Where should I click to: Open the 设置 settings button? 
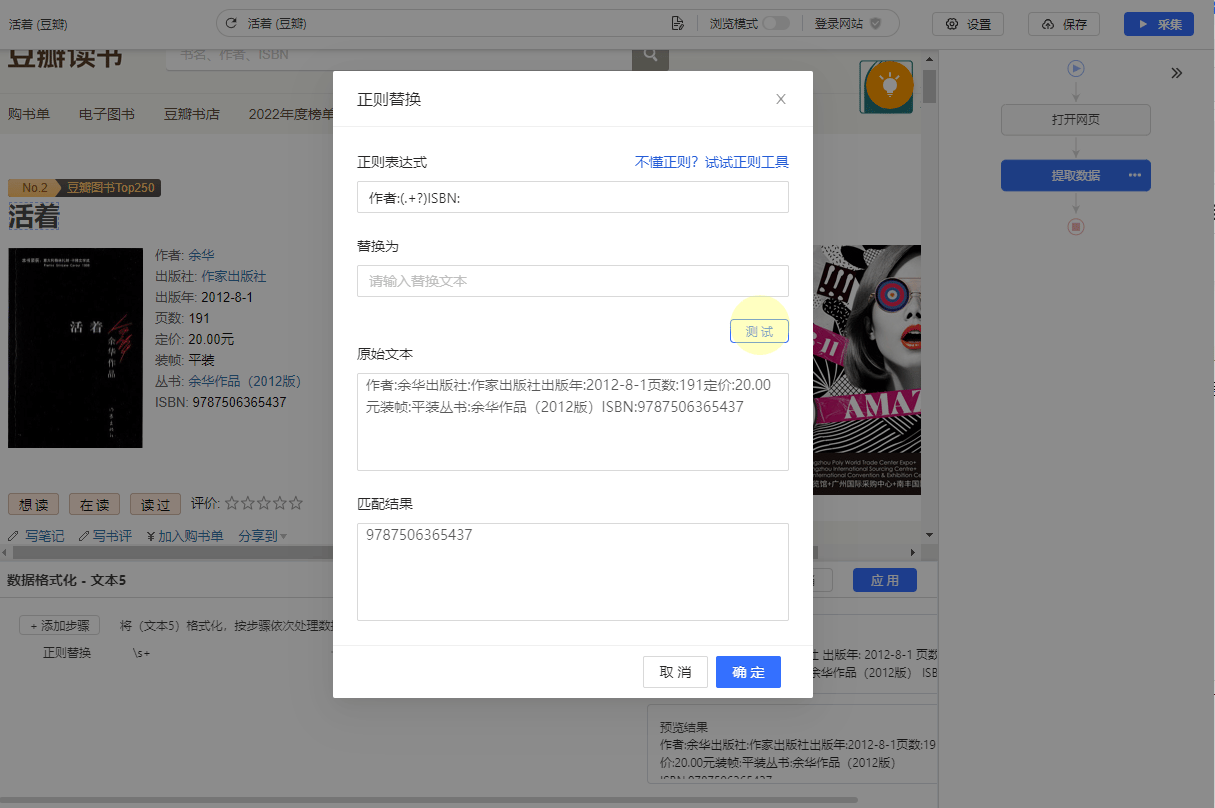tap(968, 24)
